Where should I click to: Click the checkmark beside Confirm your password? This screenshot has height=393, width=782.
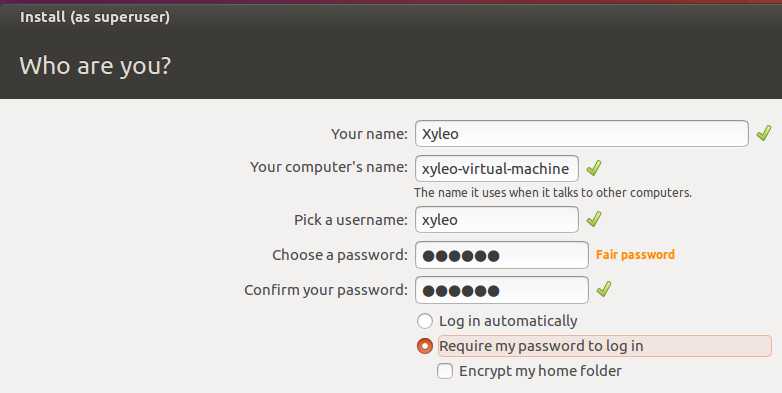(603, 289)
